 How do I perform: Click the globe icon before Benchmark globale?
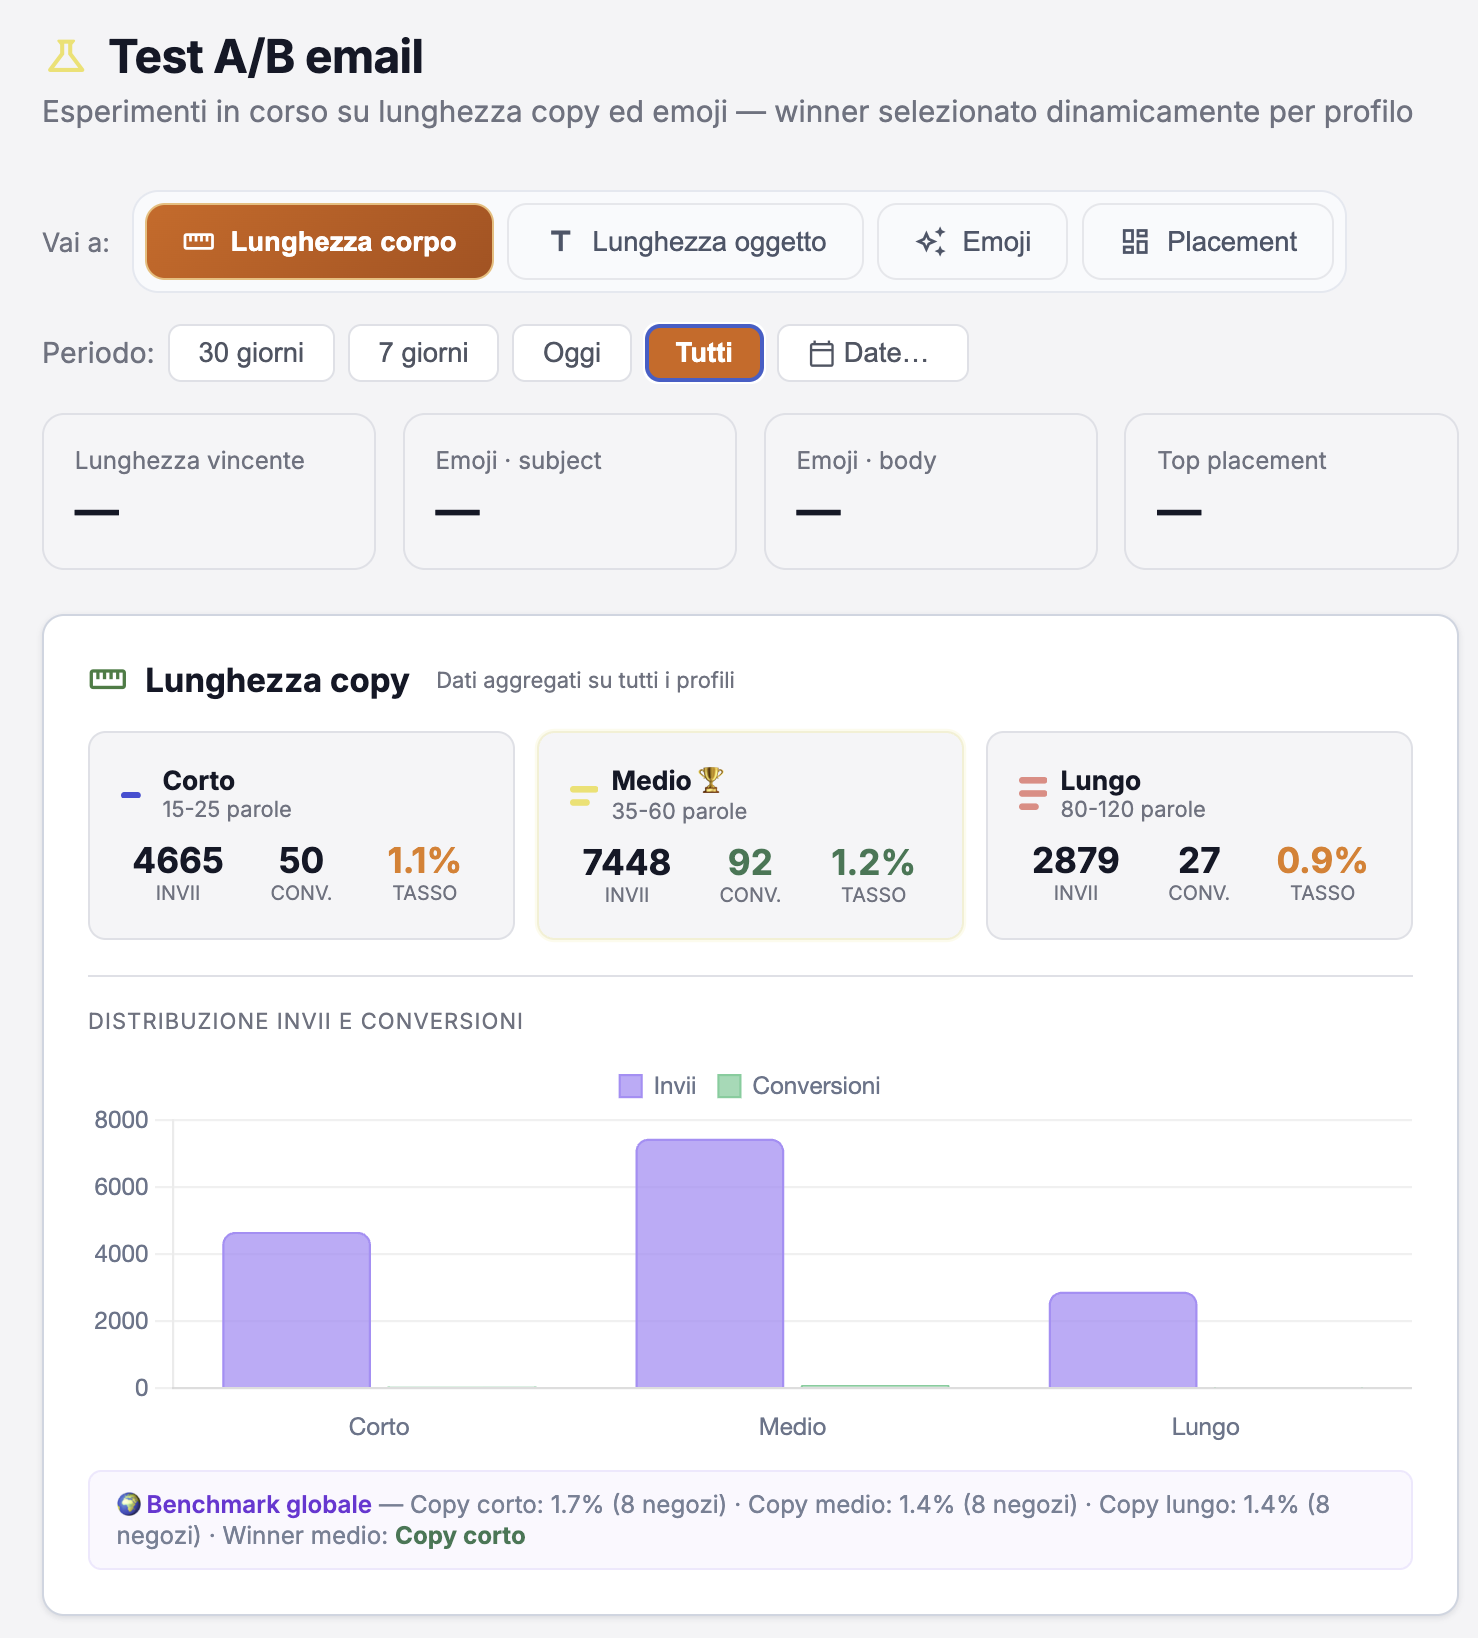(x=129, y=1504)
